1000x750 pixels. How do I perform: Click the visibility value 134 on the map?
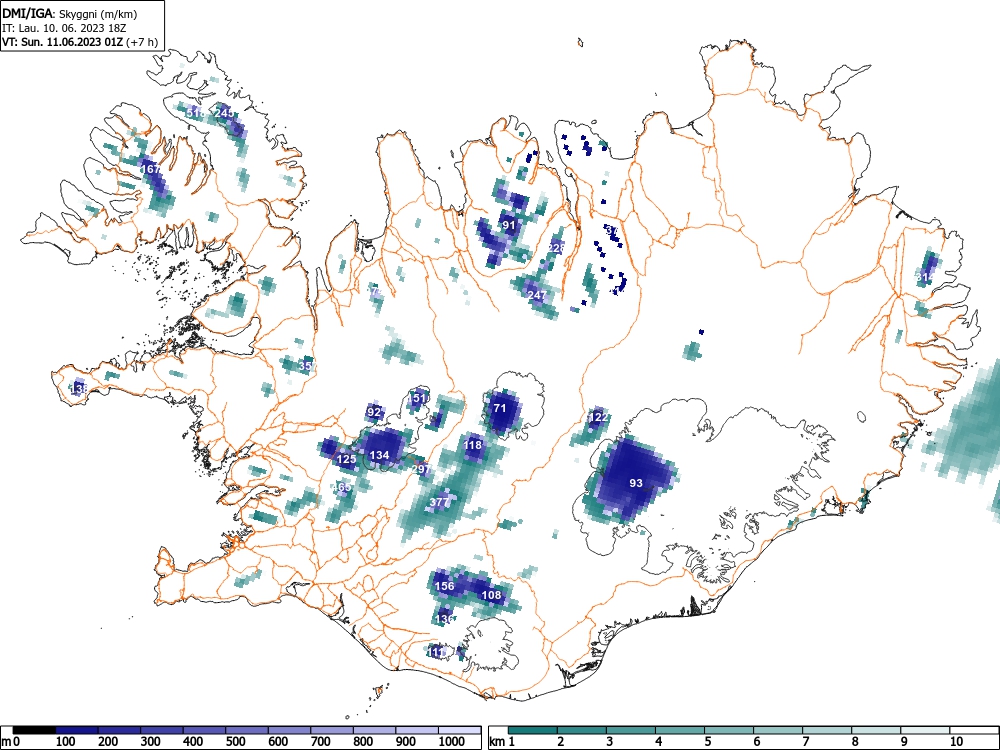pyautogui.click(x=379, y=455)
